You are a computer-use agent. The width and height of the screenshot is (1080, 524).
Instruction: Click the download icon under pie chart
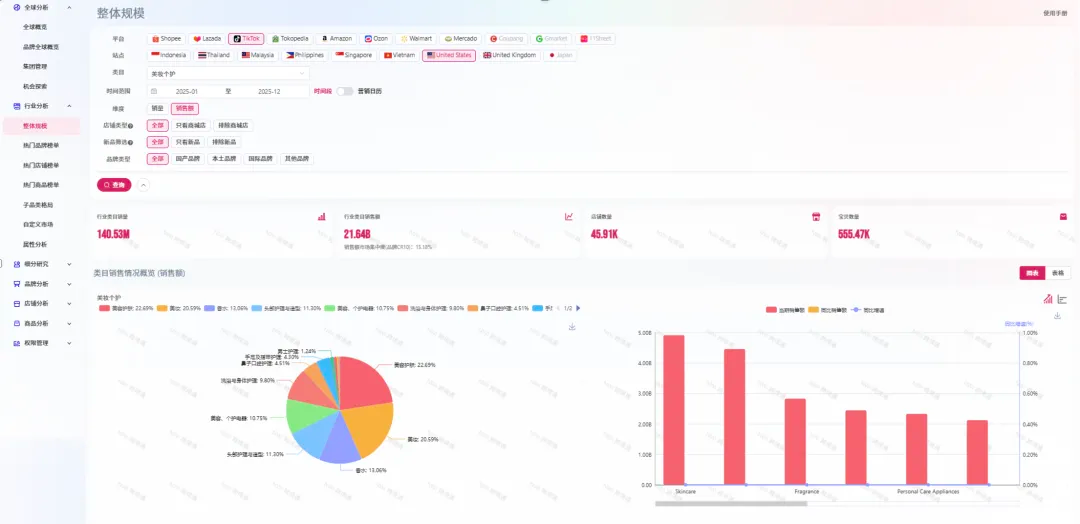572,327
